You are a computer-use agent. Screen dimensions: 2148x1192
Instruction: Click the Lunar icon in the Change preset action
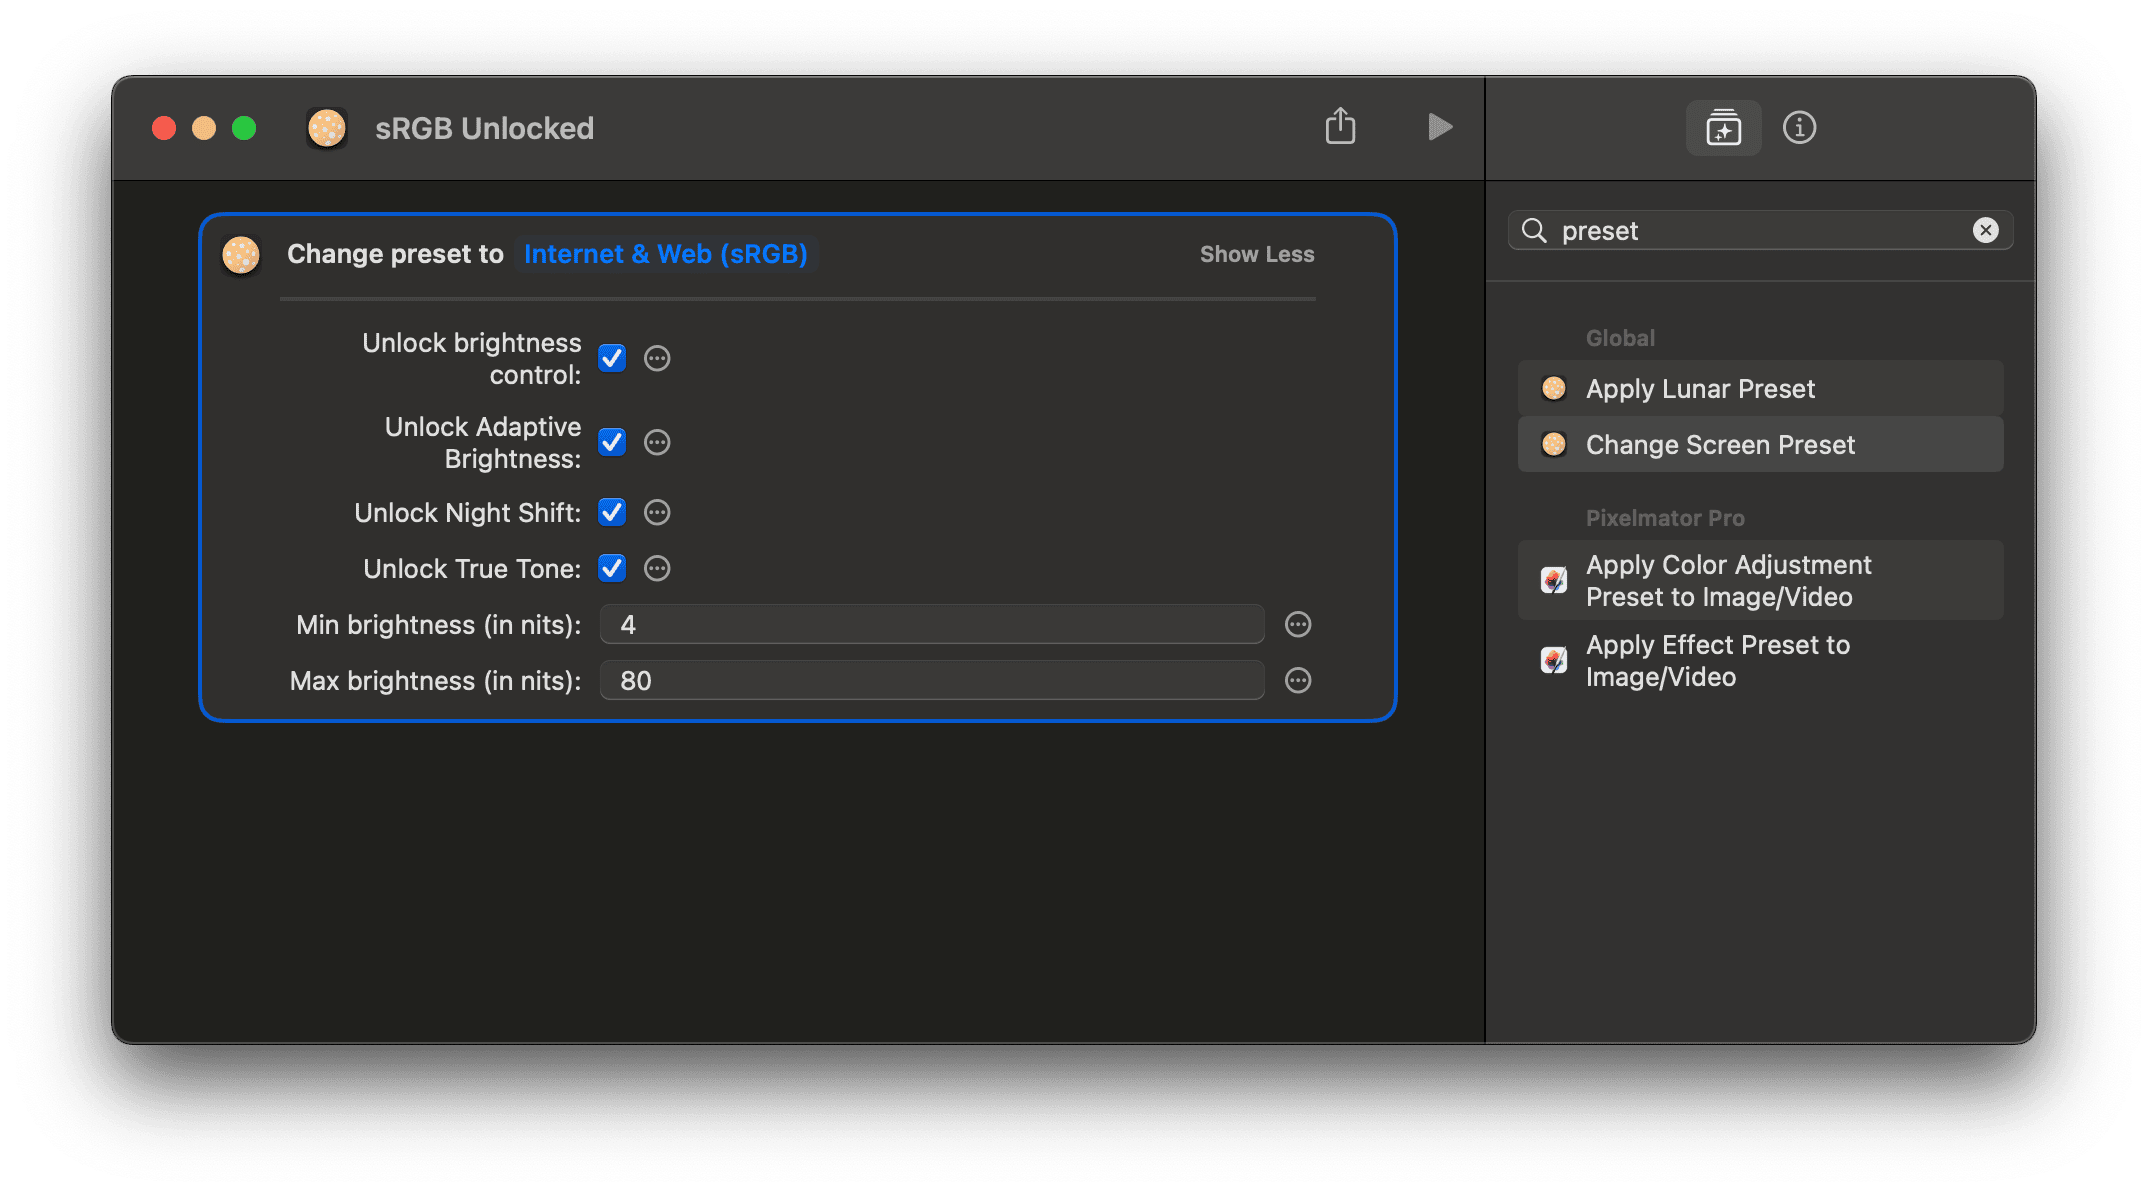(x=241, y=254)
